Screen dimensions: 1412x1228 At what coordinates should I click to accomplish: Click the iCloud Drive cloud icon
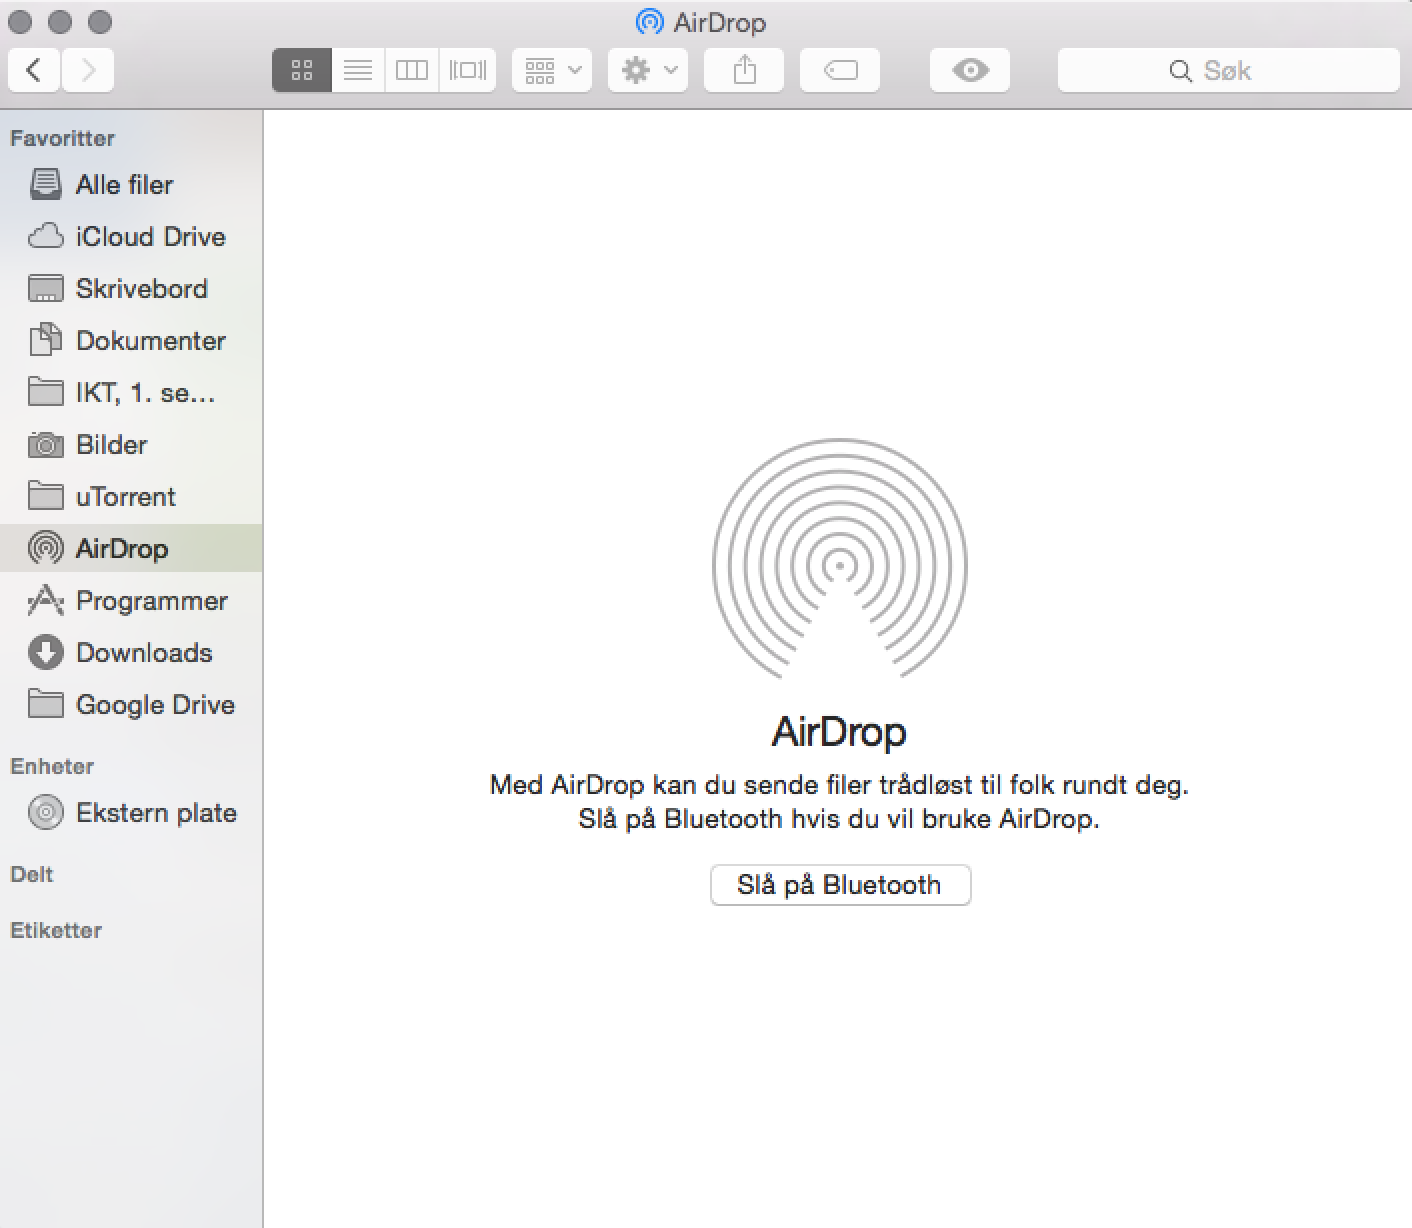click(45, 237)
